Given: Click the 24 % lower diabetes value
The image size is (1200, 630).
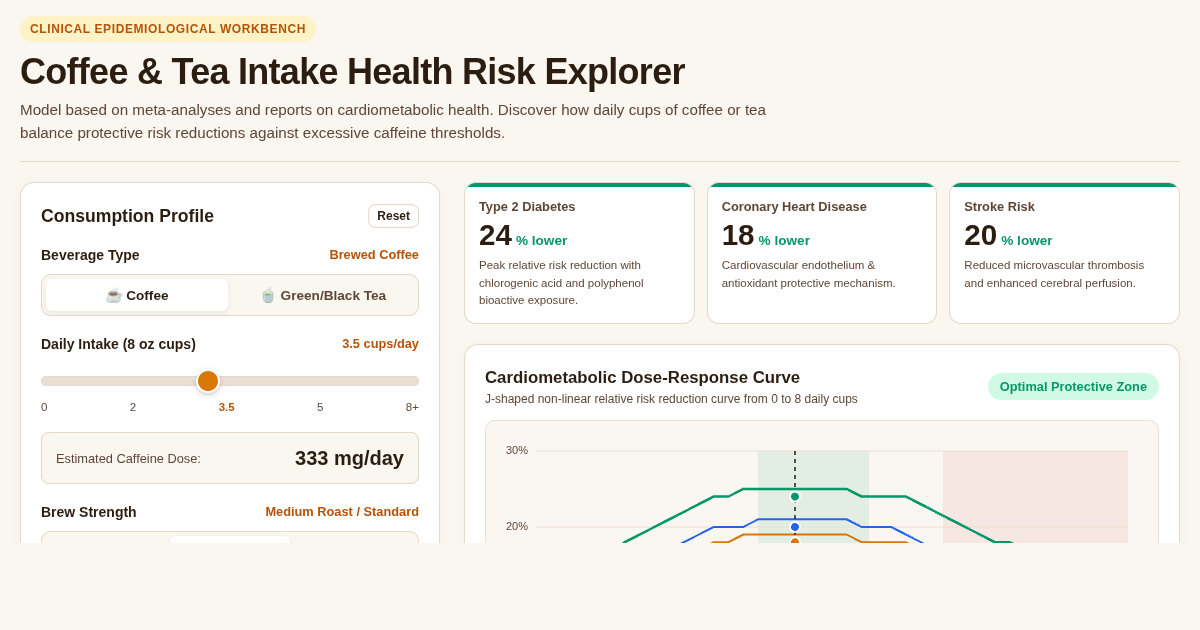Looking at the screenshot, I should coord(523,236).
